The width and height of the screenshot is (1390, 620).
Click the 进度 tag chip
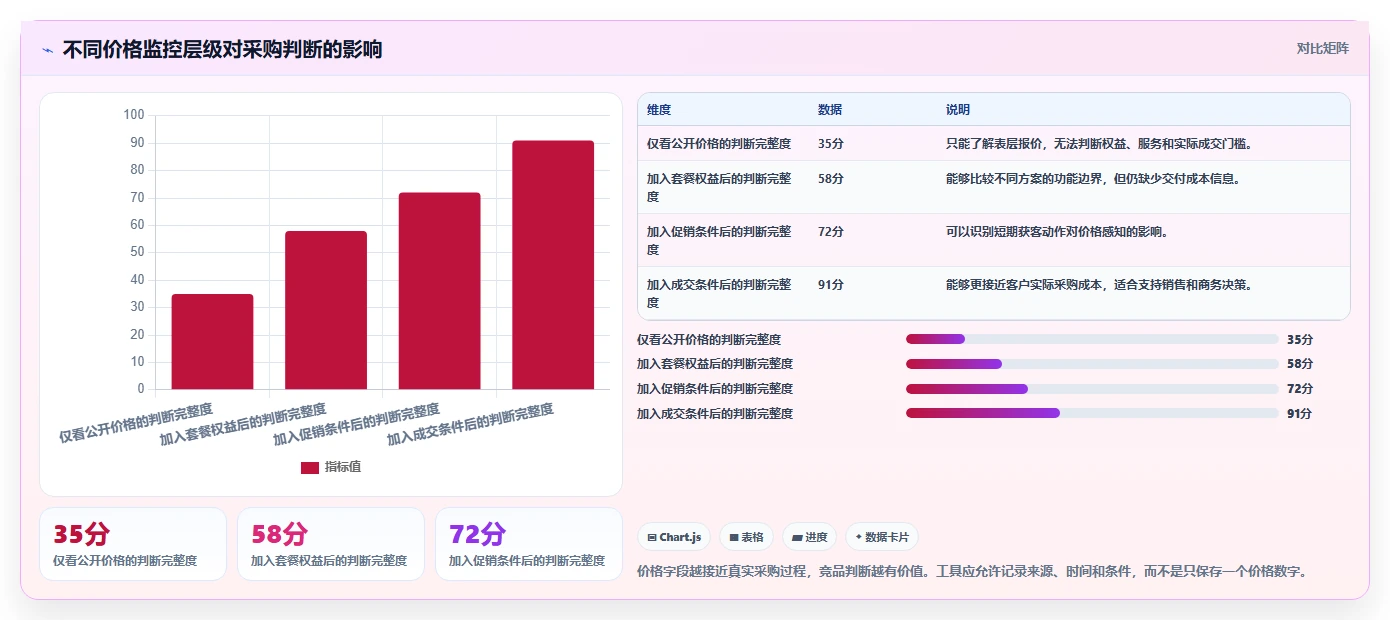[x=809, y=537]
